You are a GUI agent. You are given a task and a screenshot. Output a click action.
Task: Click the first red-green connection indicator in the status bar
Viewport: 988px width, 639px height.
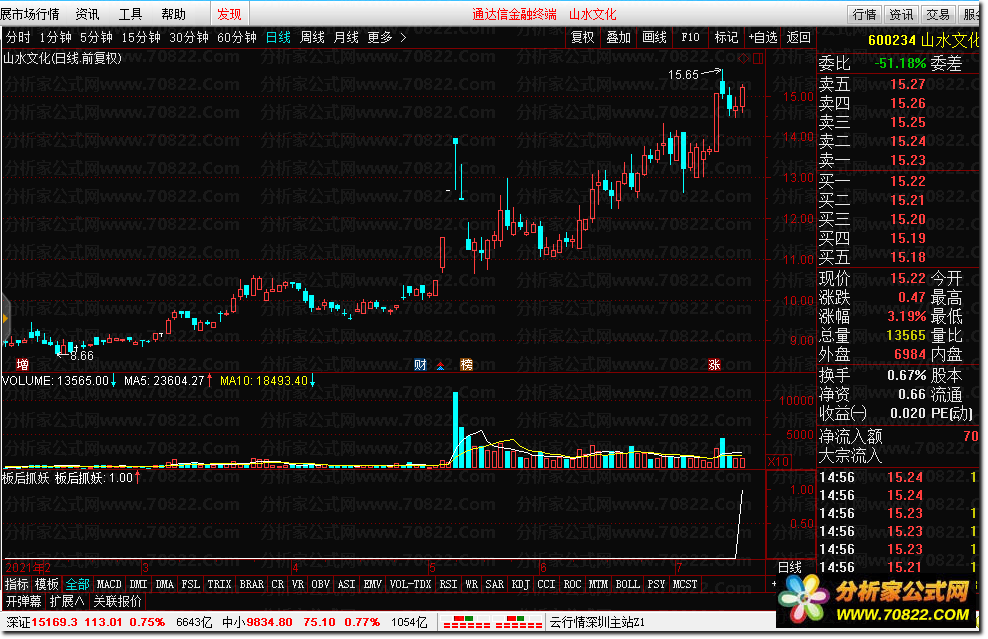click(x=467, y=622)
